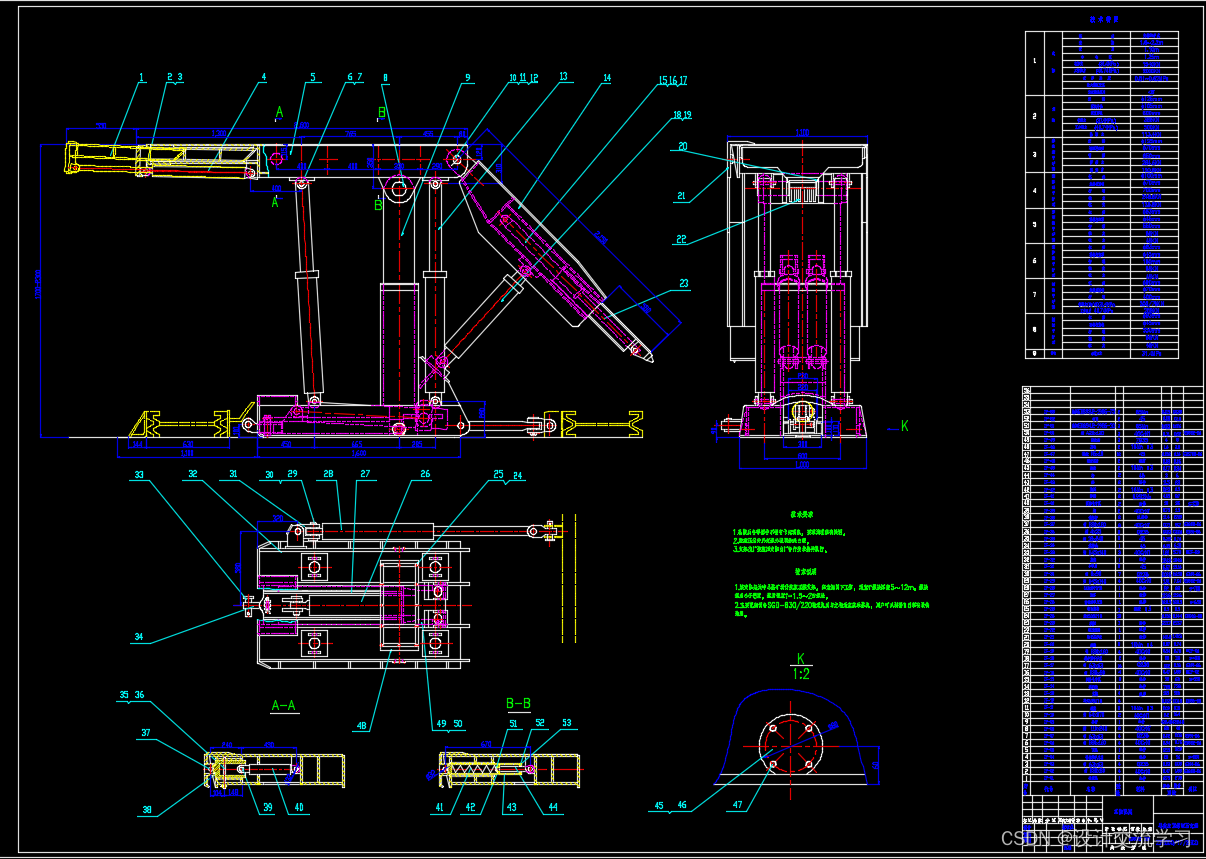Viewport: 1206px width, 859px height.
Task: Click callout number 38 below section A-A
Action: [x=147, y=810]
